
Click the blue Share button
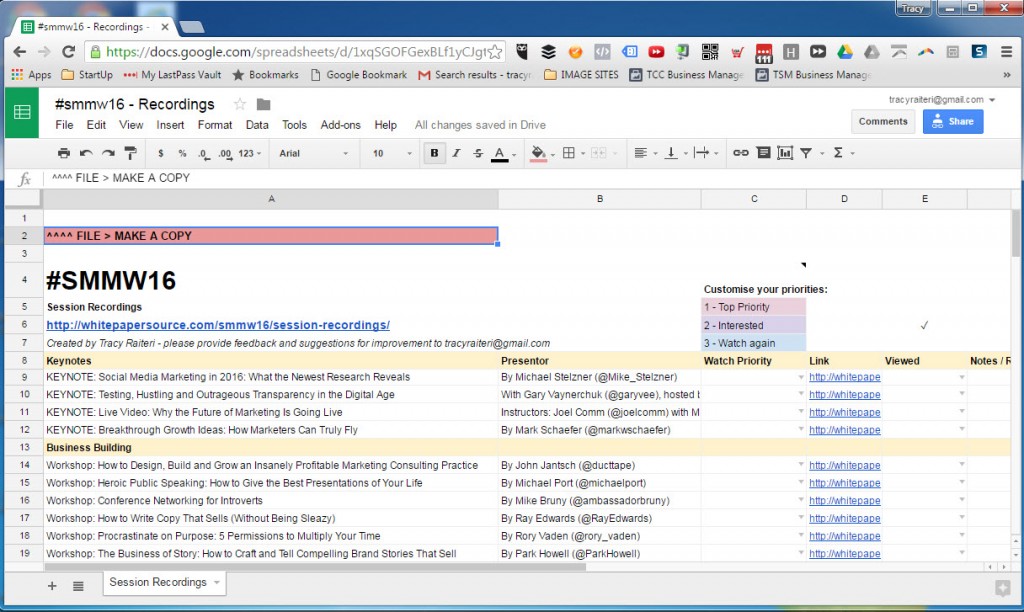point(953,121)
